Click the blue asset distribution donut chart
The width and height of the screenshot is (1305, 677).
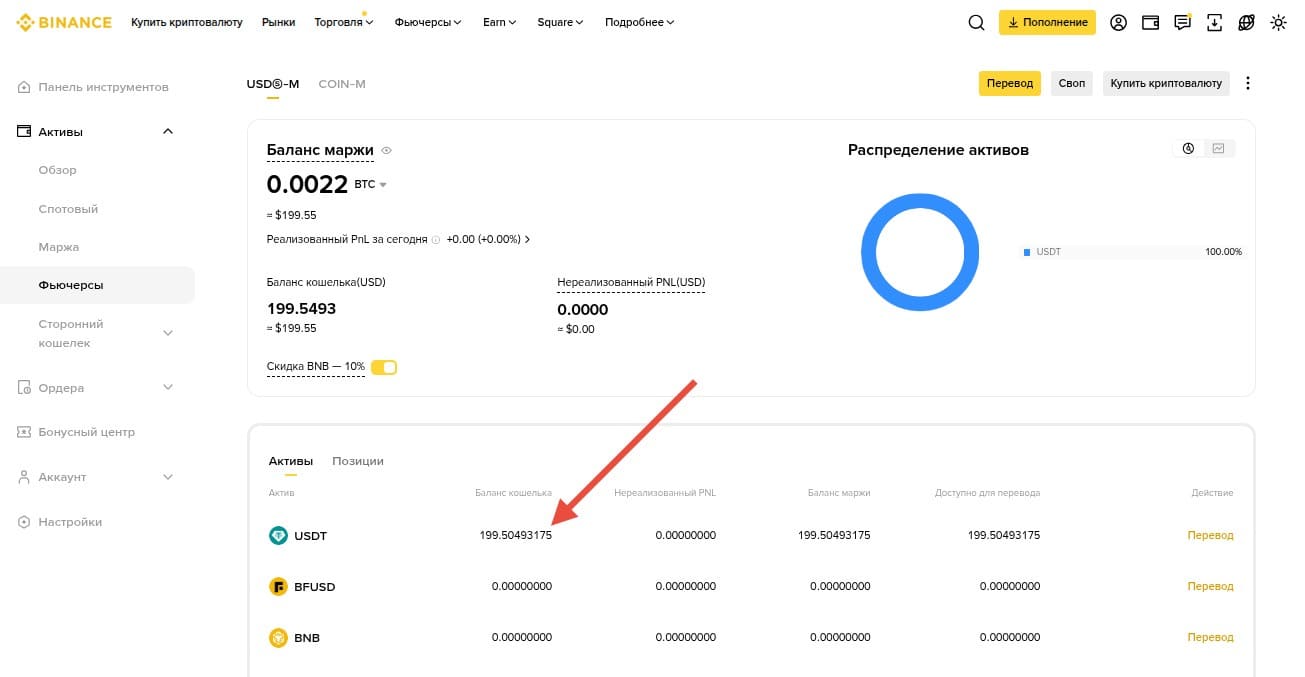(x=919, y=252)
